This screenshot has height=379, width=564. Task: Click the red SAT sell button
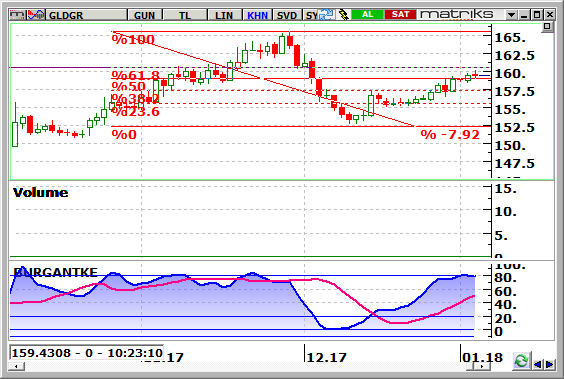pyautogui.click(x=400, y=14)
